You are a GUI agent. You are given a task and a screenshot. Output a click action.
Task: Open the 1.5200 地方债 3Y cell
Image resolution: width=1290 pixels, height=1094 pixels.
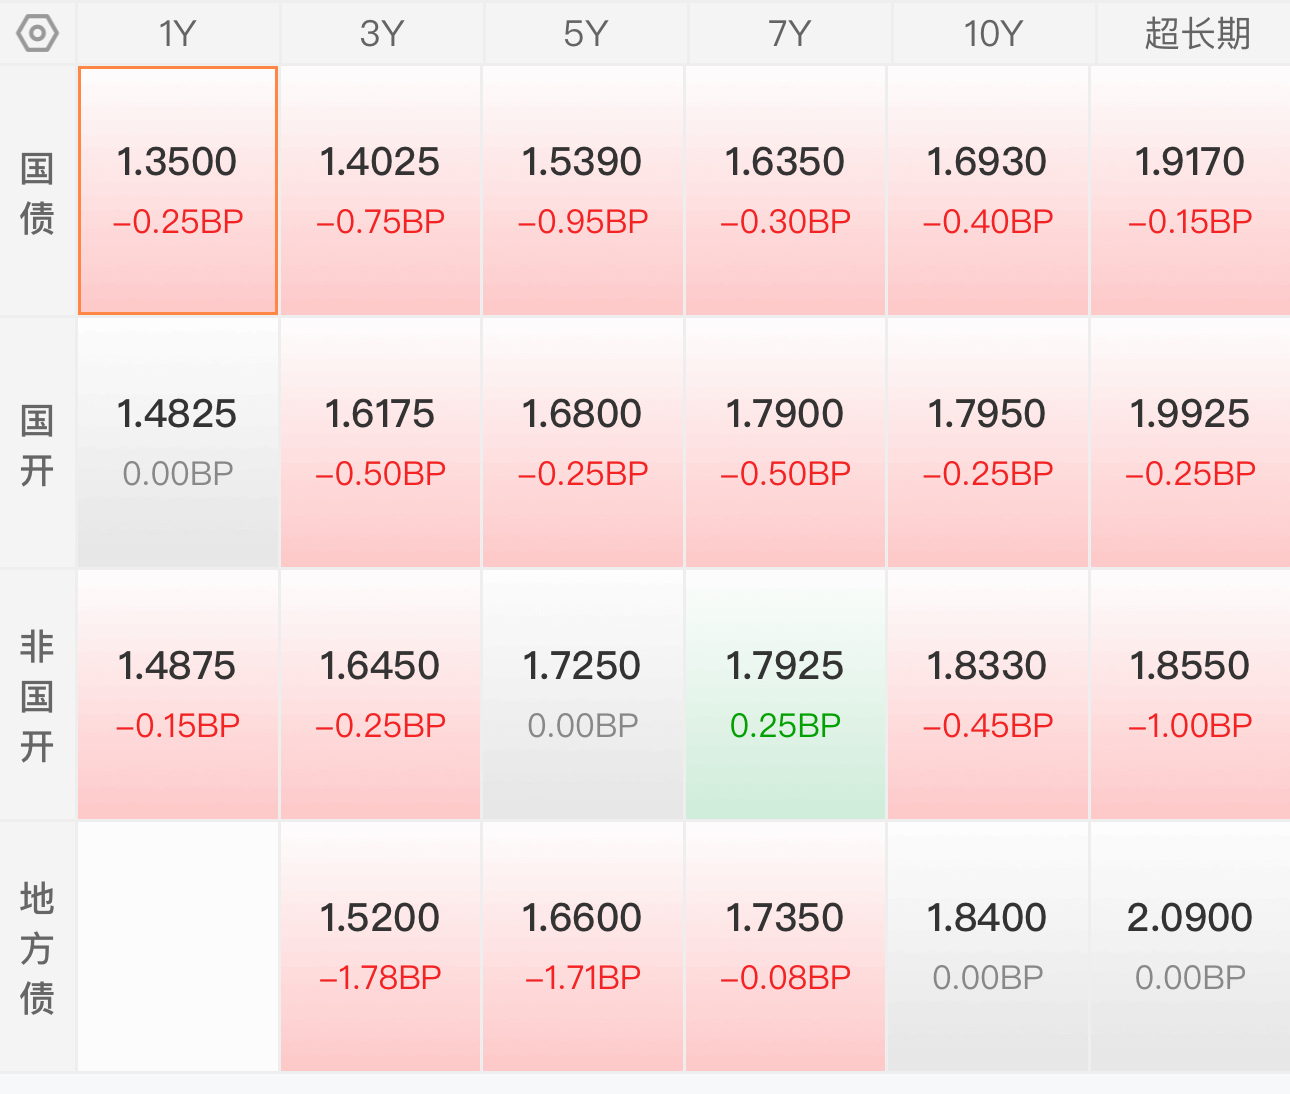(380, 947)
